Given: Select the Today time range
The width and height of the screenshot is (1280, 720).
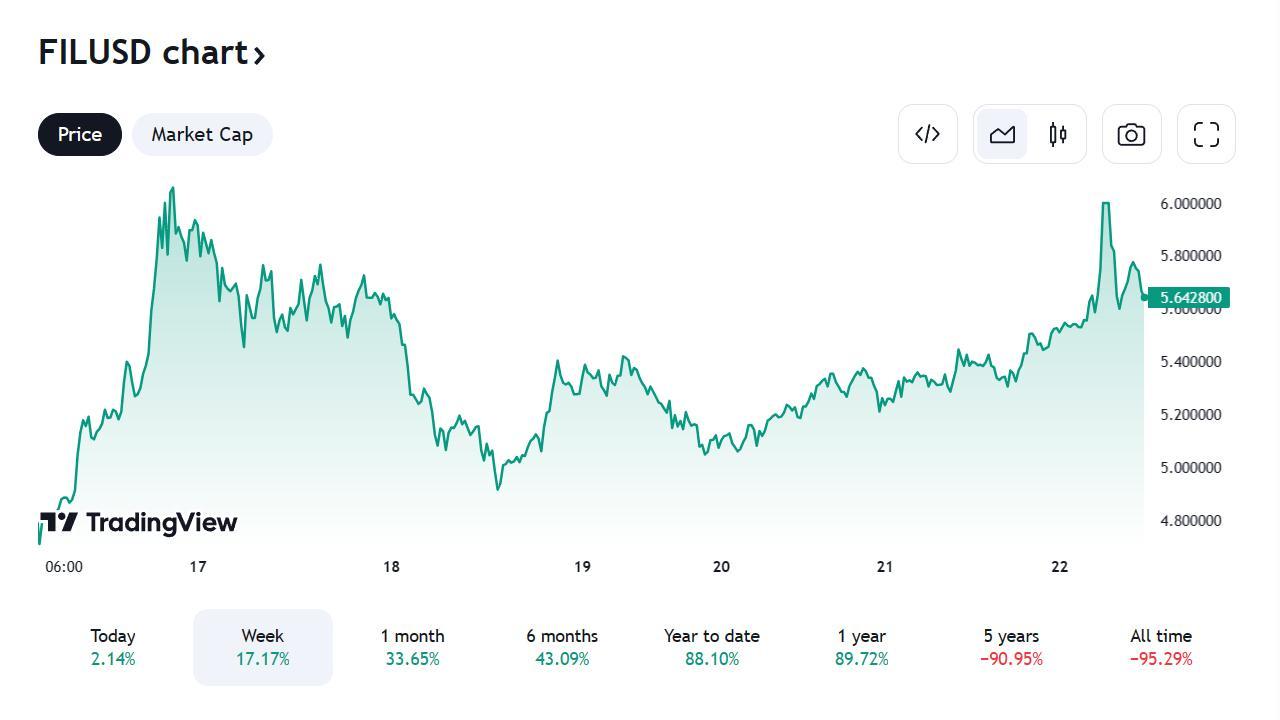Looking at the screenshot, I should tap(113, 647).
